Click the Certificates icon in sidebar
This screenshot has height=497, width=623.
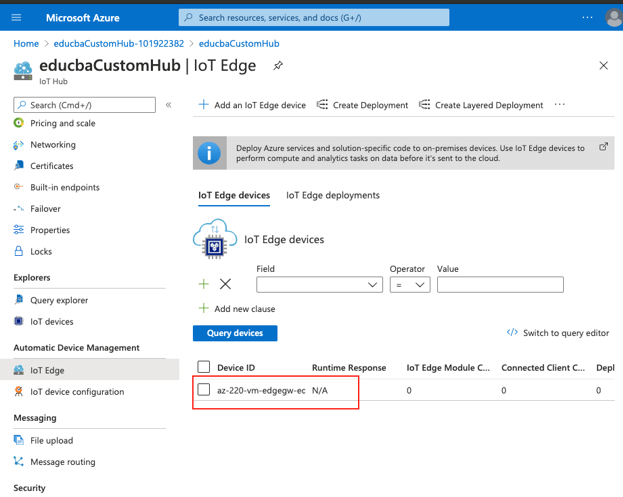(18, 166)
